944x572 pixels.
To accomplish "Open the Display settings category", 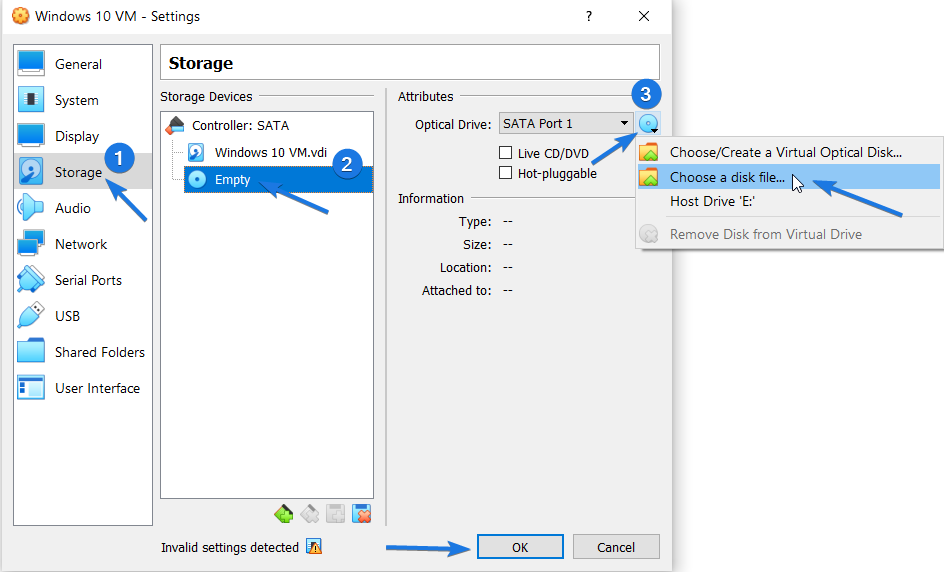I will 83,136.
